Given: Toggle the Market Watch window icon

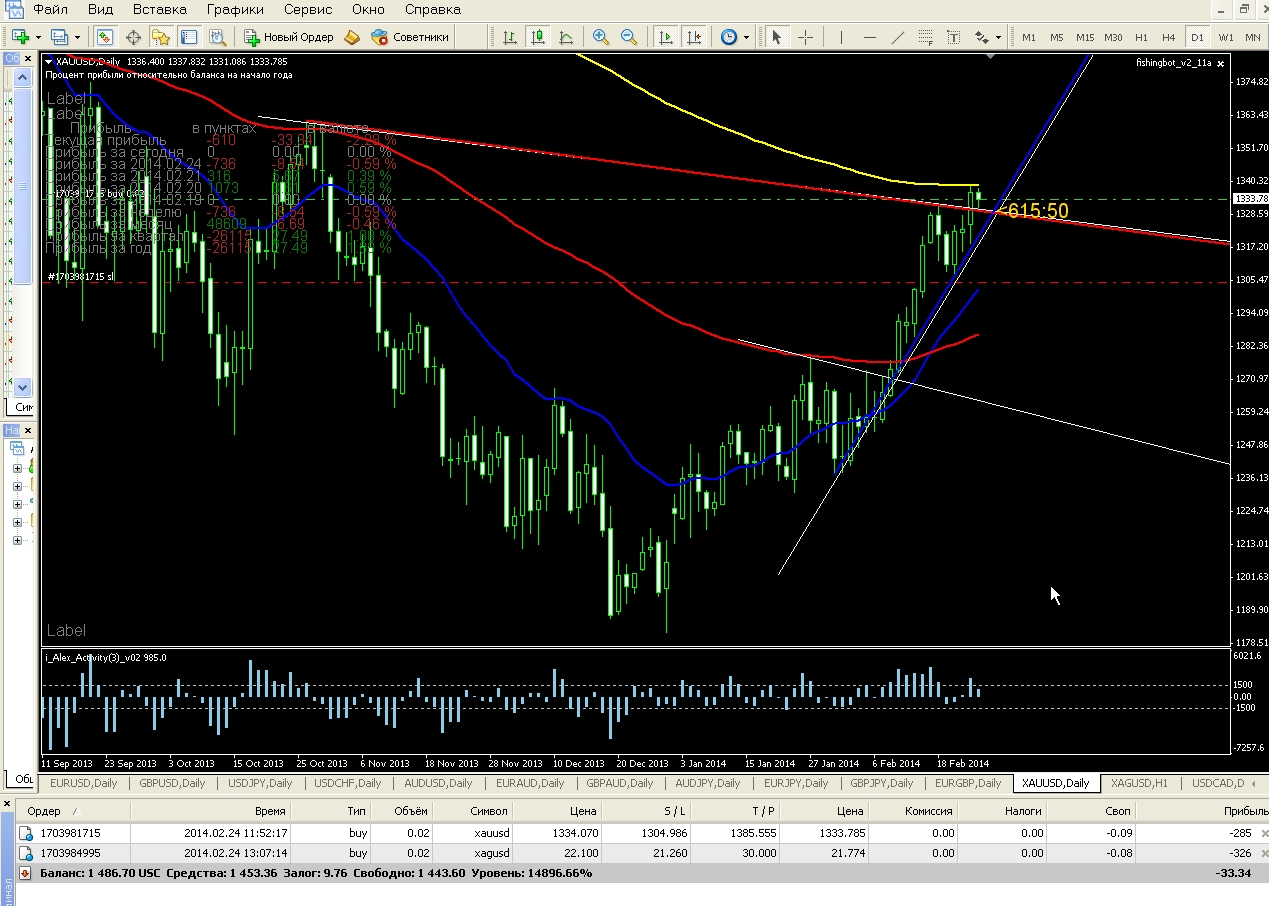Looking at the screenshot, I should (x=105, y=37).
